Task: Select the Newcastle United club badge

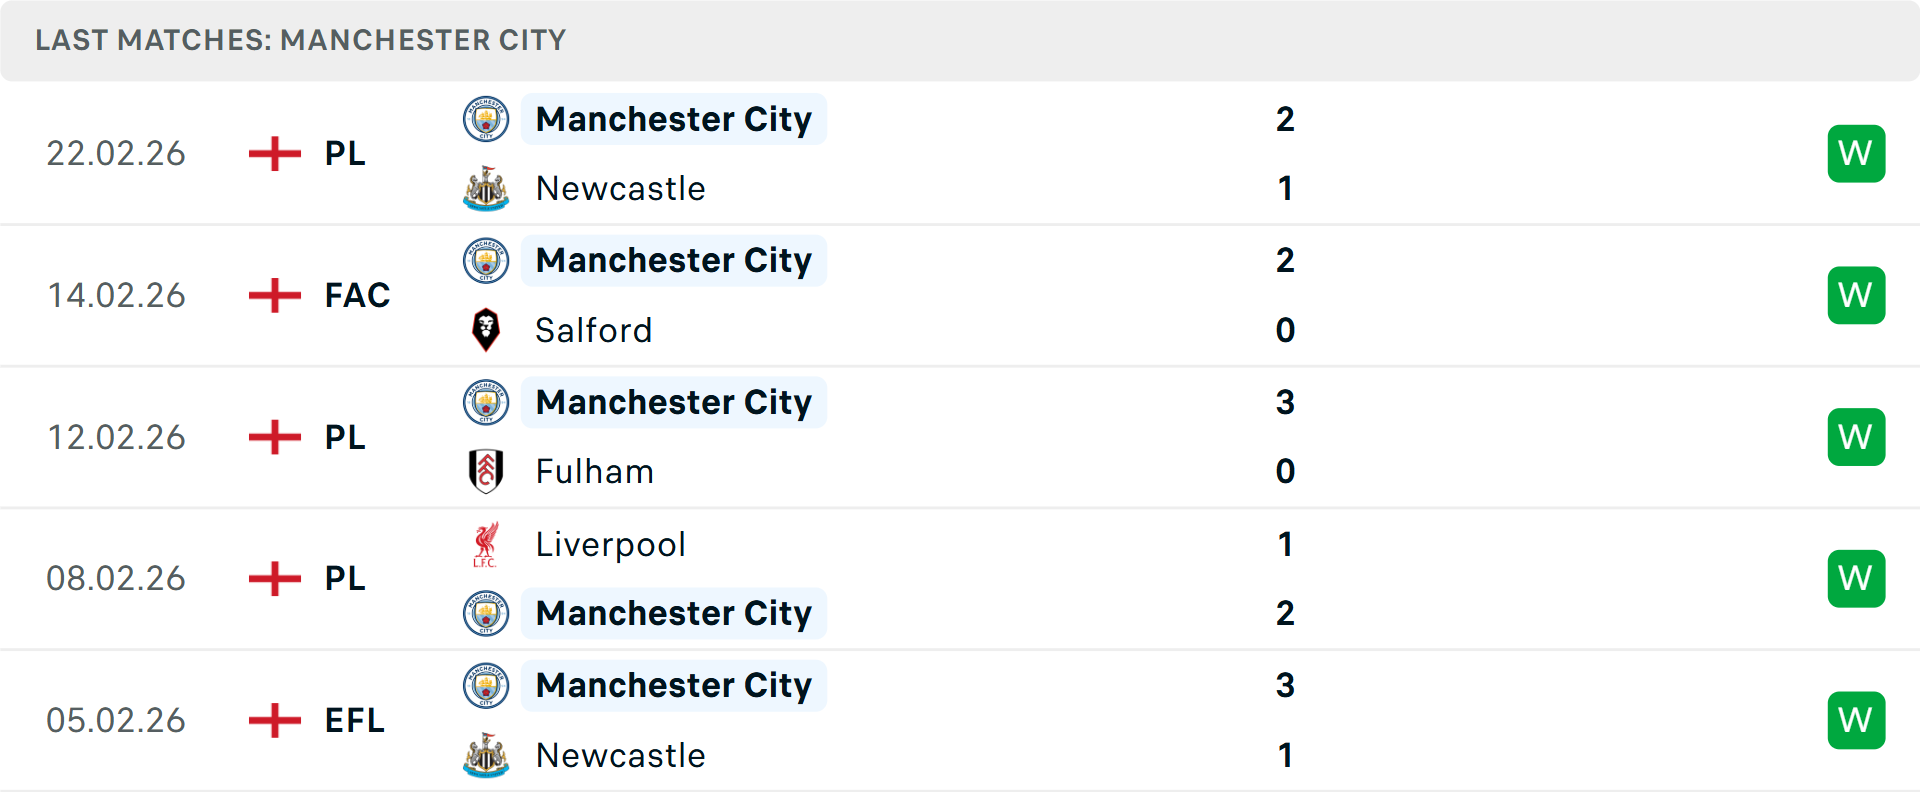Action: 486,189
